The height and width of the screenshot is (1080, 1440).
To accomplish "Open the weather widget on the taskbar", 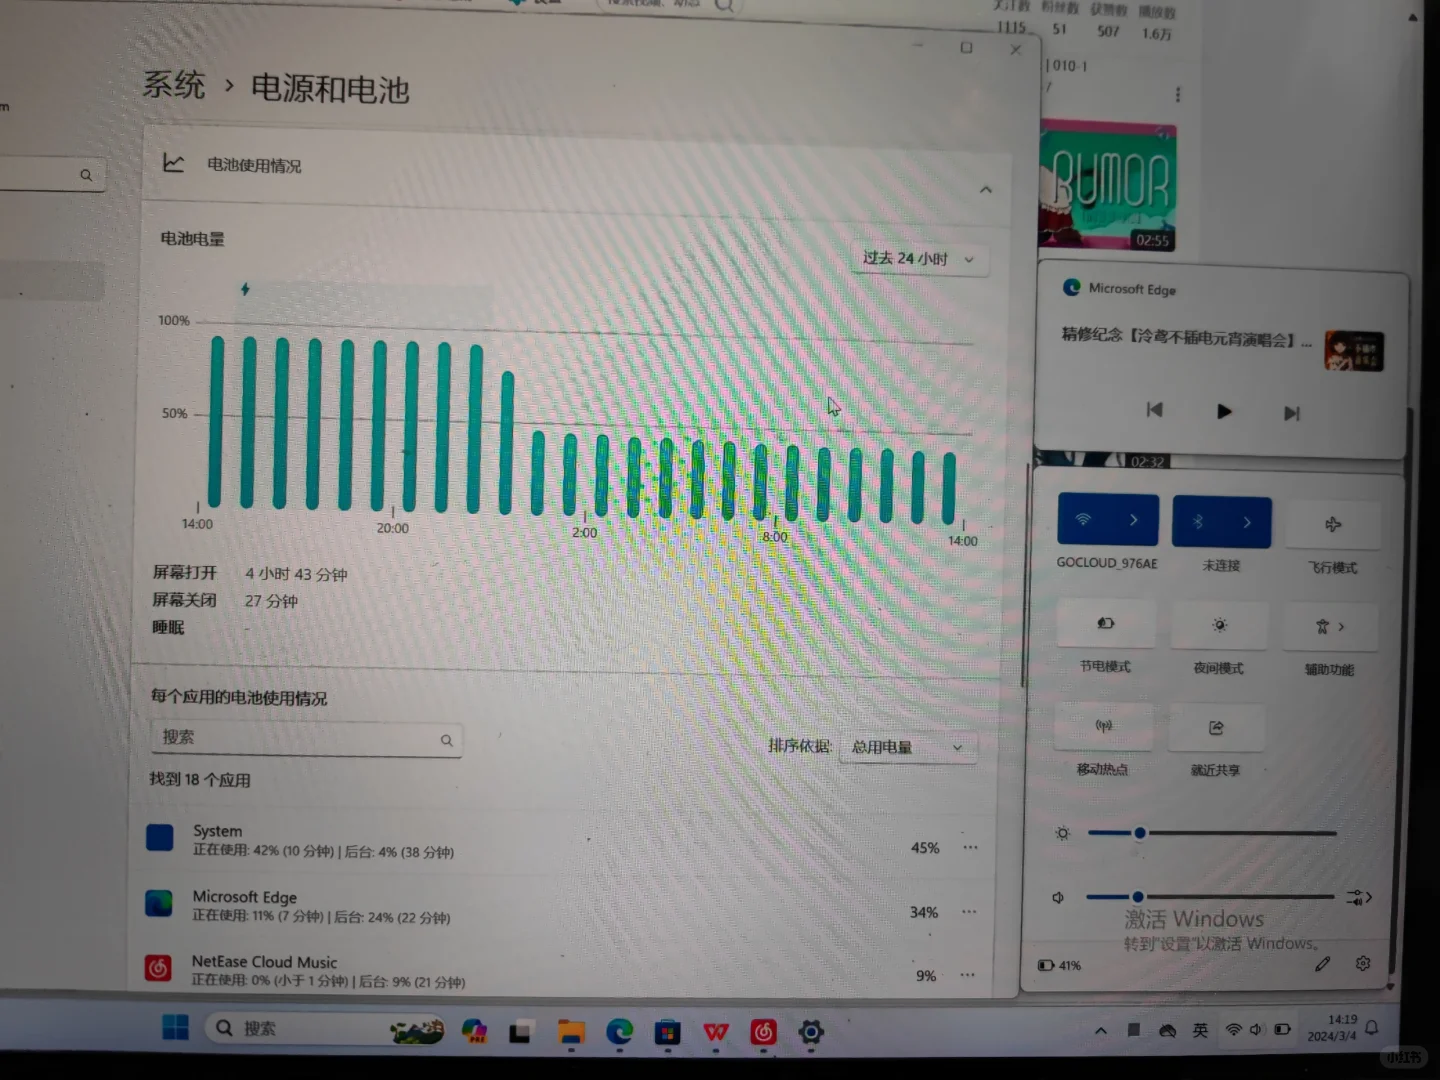I will [x=418, y=1030].
